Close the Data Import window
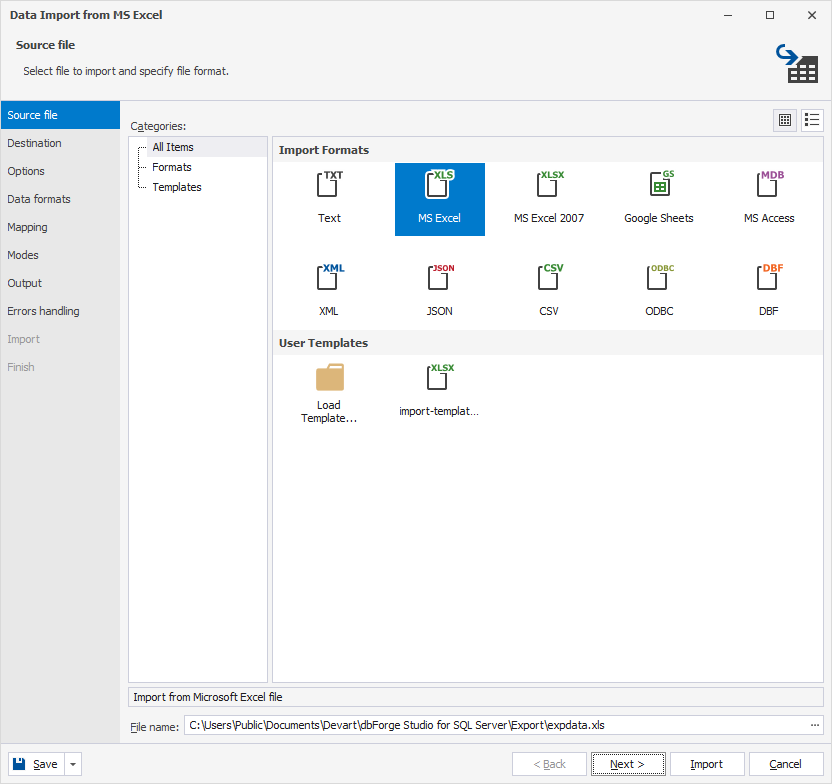832x784 pixels. (811, 15)
